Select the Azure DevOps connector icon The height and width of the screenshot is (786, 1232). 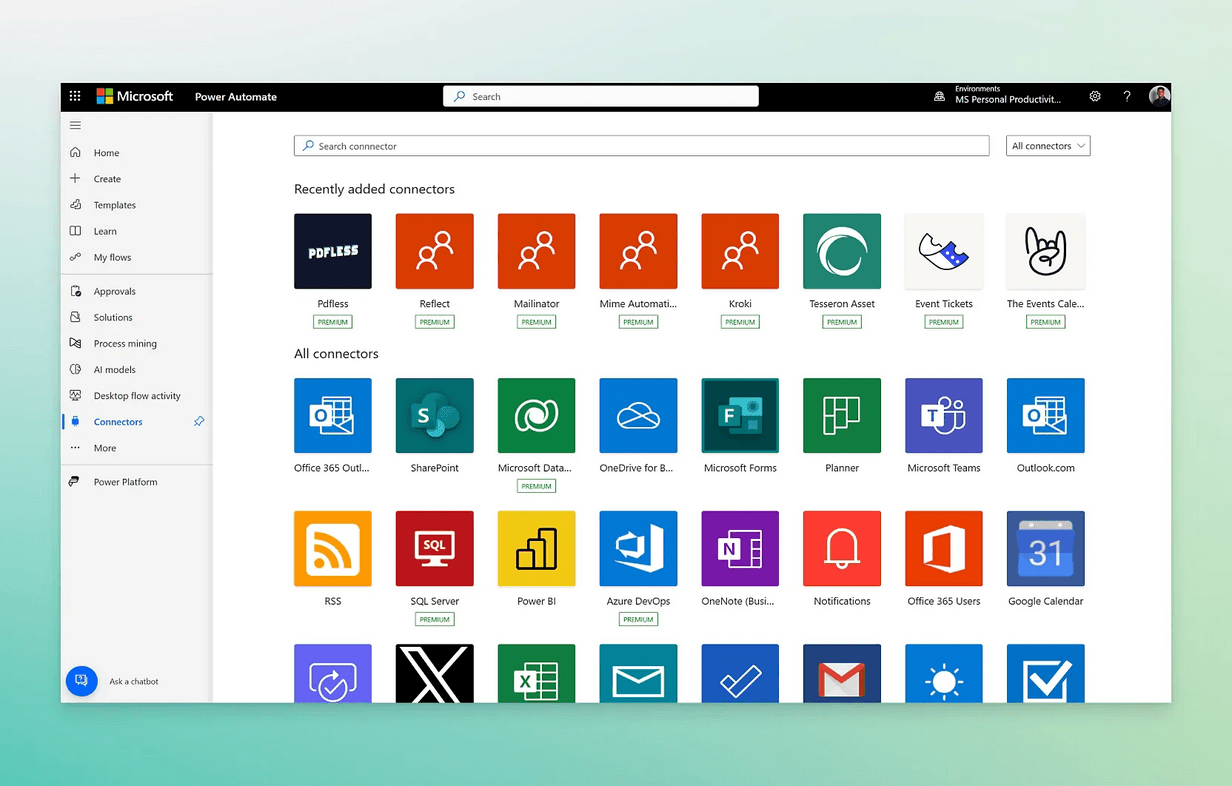click(638, 549)
